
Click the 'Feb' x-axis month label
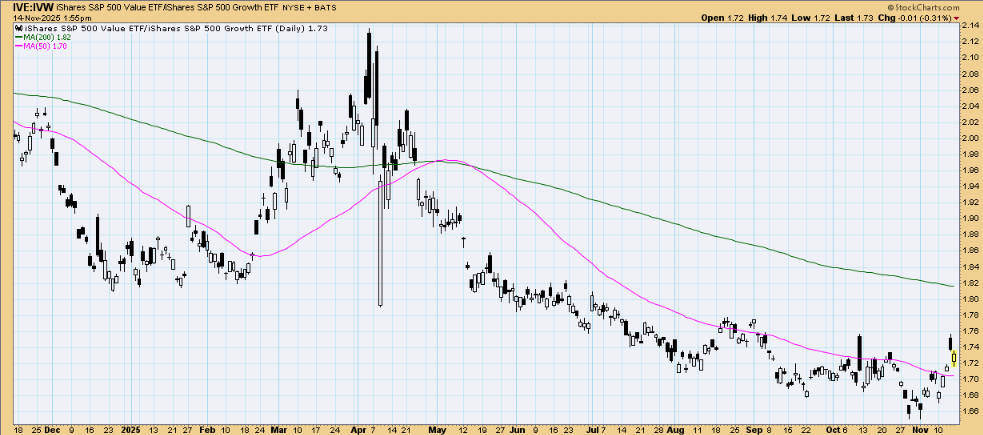[x=207, y=429]
